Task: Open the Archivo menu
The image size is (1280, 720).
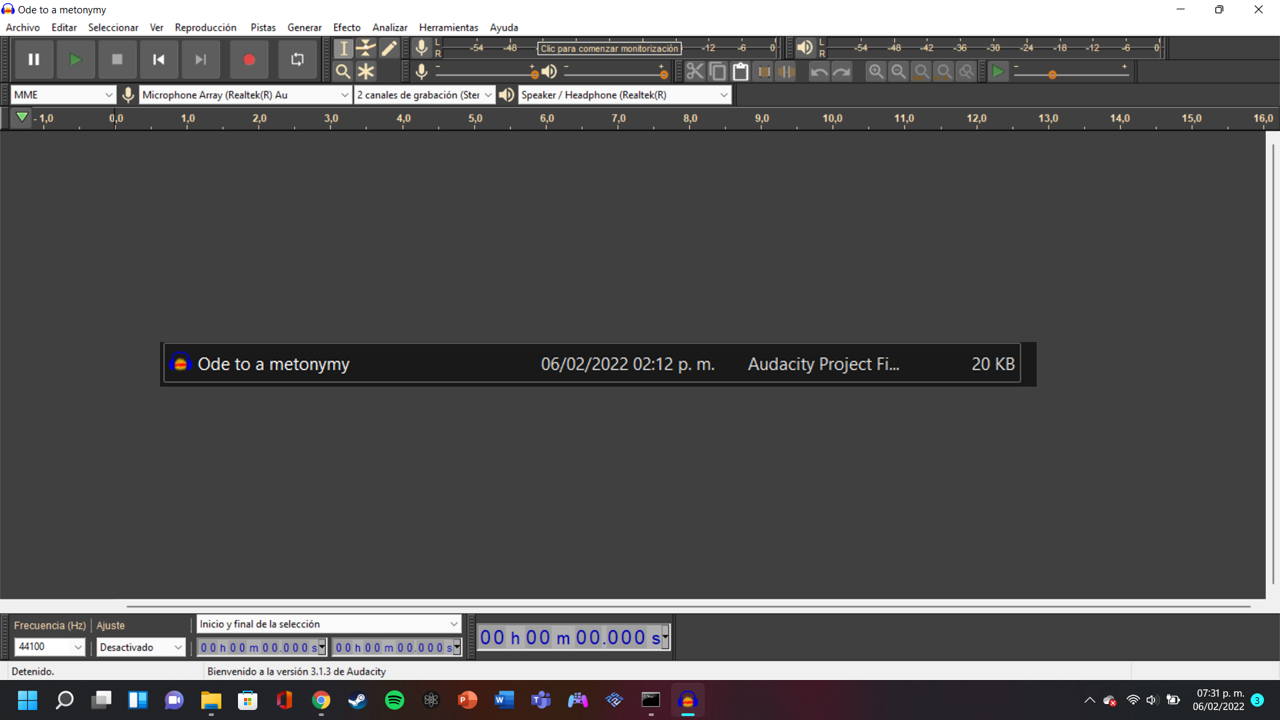Action: (23, 27)
